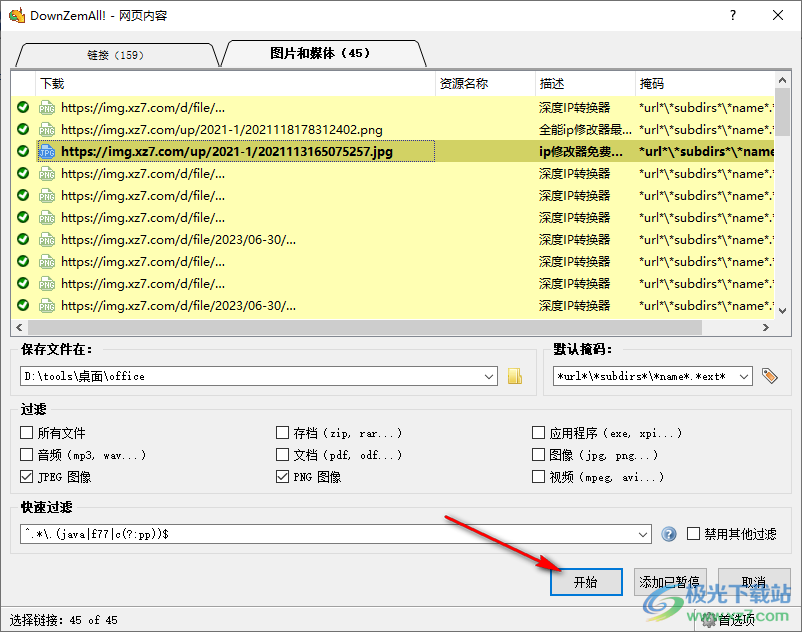
Task: Click the green check icon of the first row
Action: pos(23,107)
